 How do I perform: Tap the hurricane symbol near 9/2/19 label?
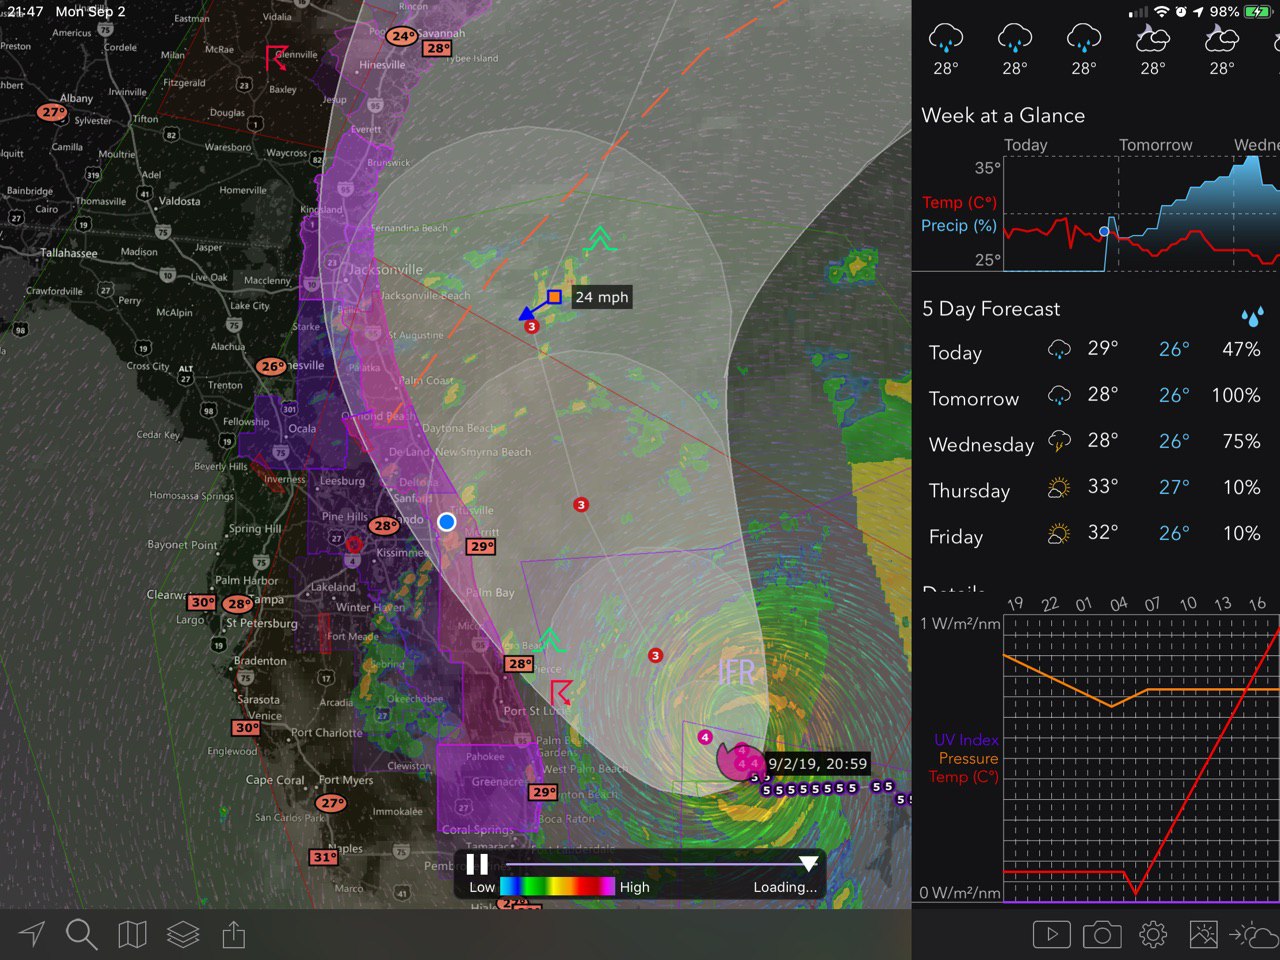coord(740,762)
